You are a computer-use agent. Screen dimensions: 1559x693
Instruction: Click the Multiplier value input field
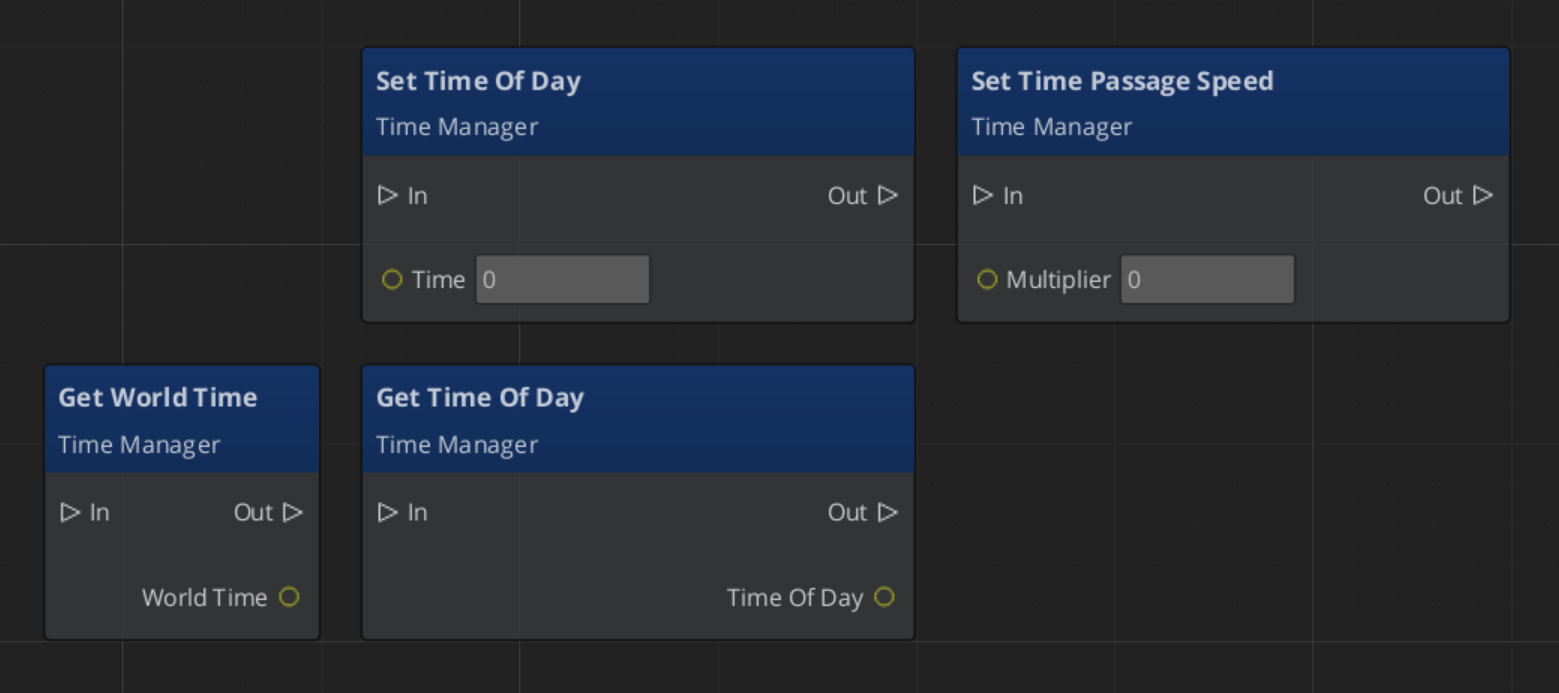[1207, 279]
